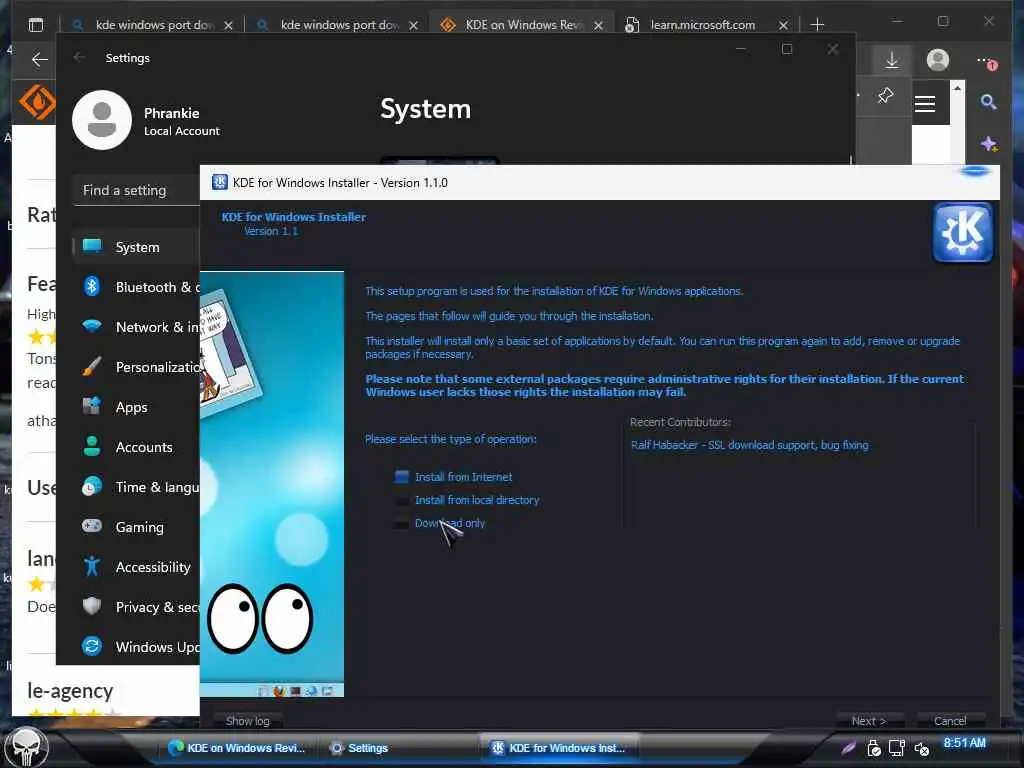
Task: Open Accounts settings
Action: click(x=136, y=447)
